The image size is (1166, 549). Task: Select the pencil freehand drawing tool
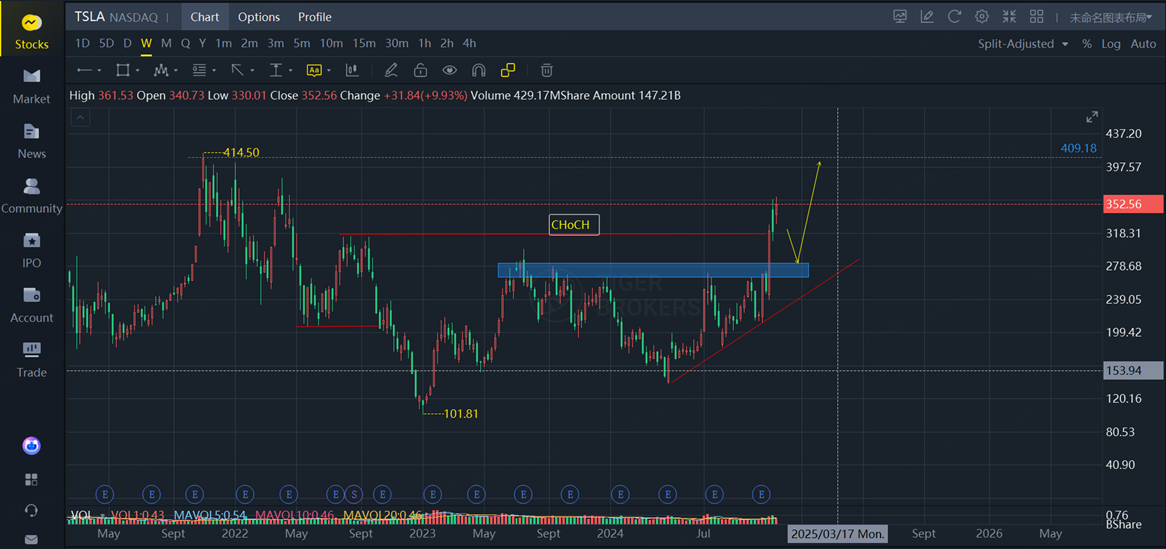click(390, 70)
